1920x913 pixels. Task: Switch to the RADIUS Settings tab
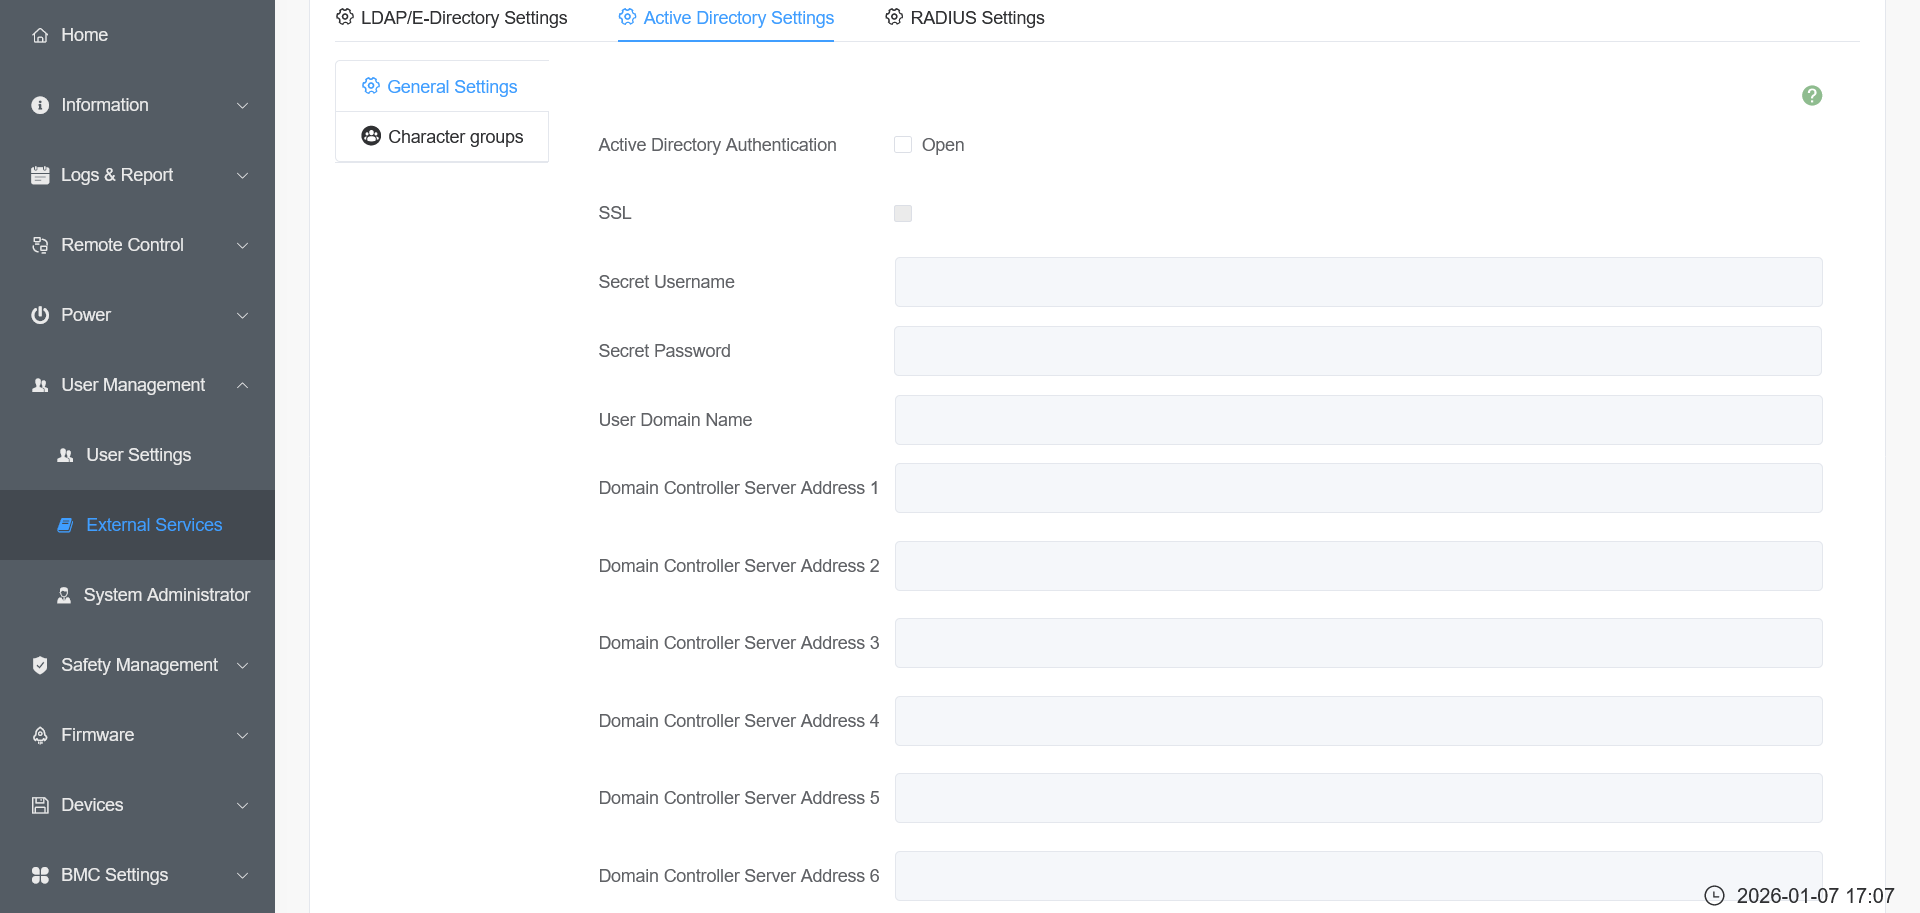[965, 18]
